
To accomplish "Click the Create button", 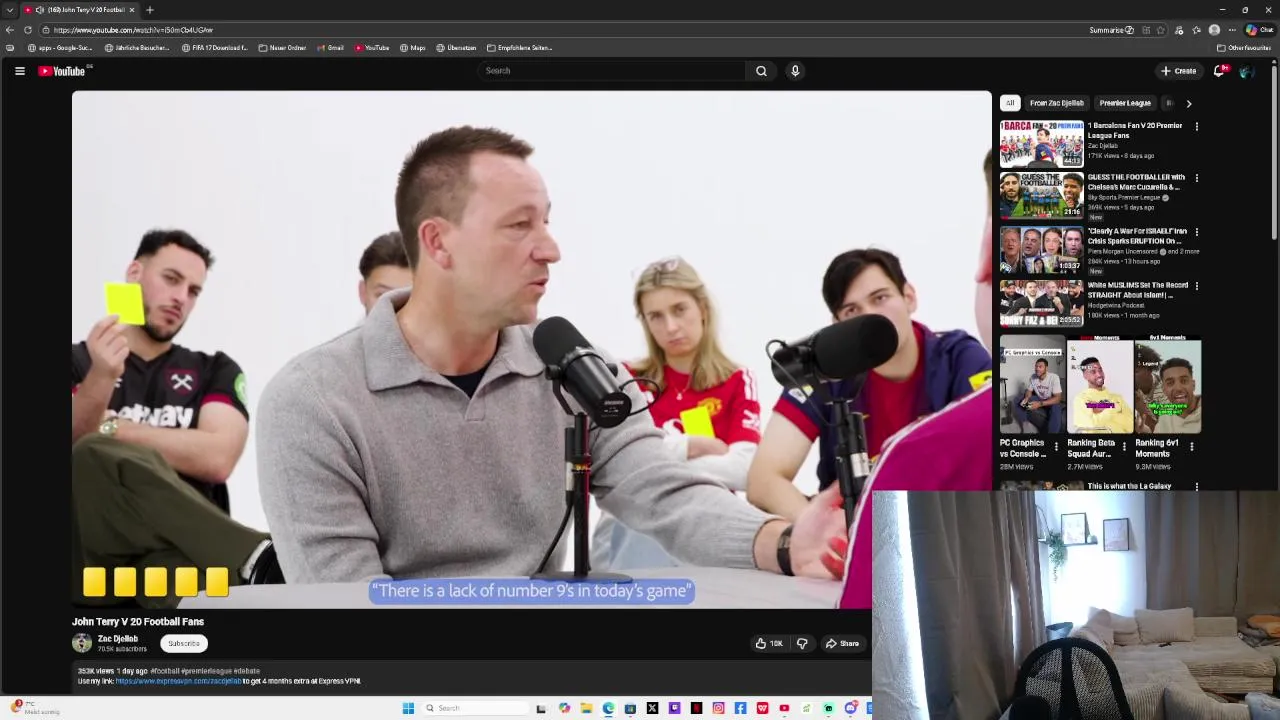I will 1178,71.
